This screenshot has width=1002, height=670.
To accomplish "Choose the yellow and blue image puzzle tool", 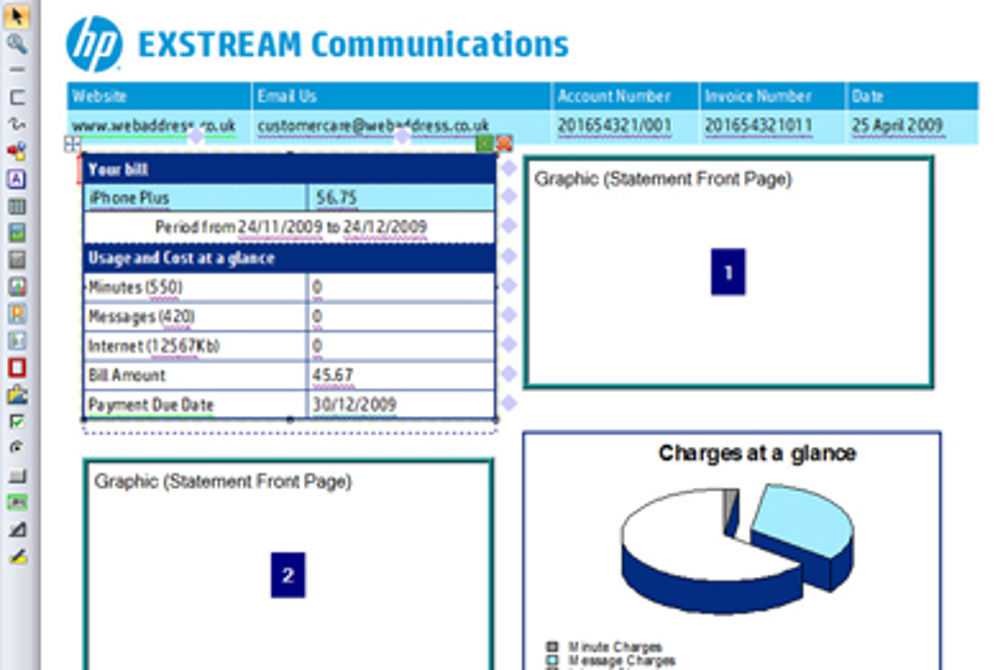I will 17,394.
